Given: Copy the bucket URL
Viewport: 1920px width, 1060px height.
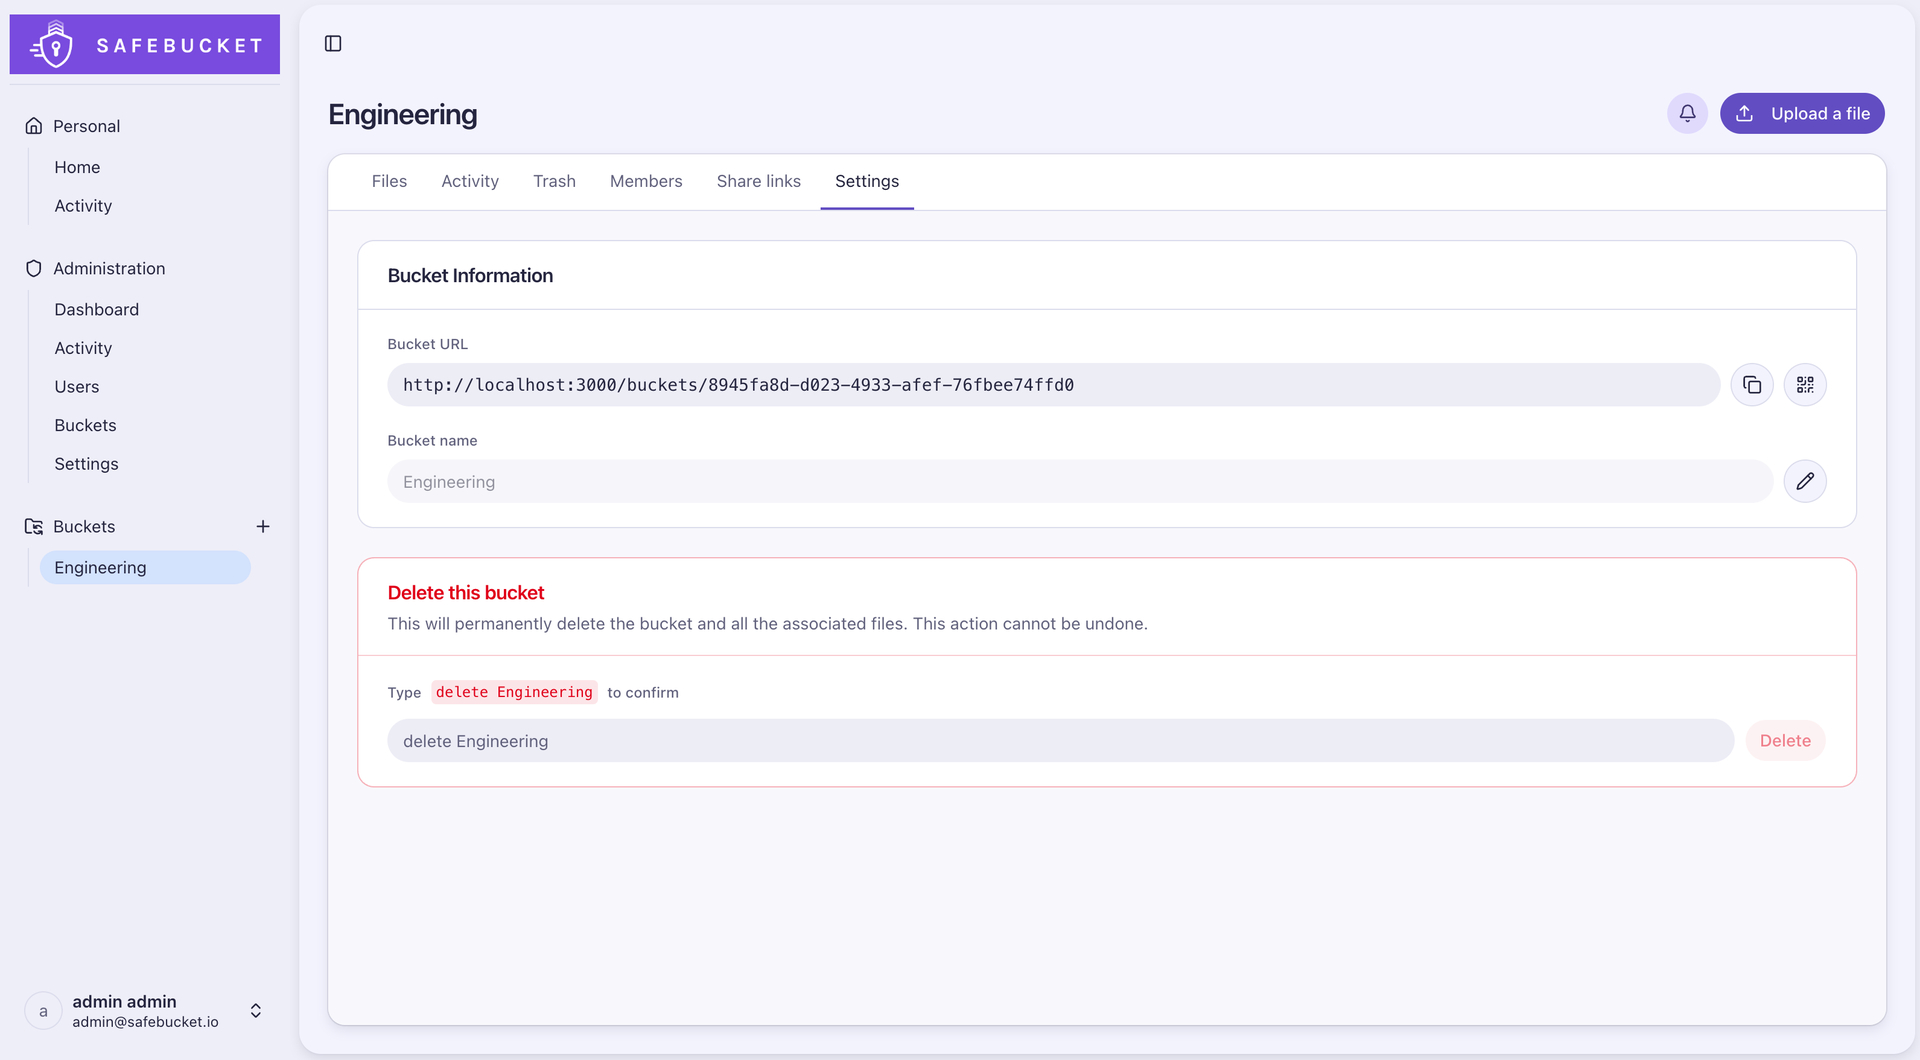Looking at the screenshot, I should click(1752, 385).
